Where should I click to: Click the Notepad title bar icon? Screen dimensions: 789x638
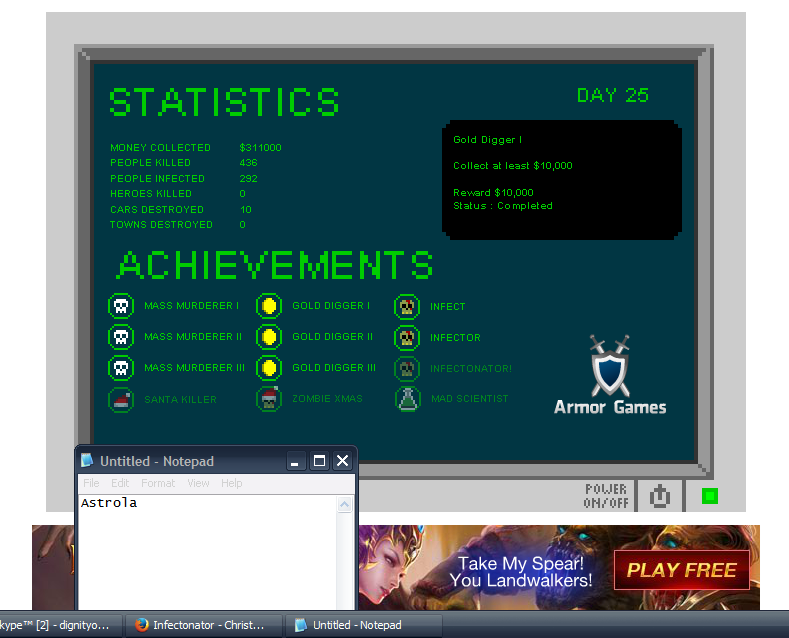coord(87,460)
